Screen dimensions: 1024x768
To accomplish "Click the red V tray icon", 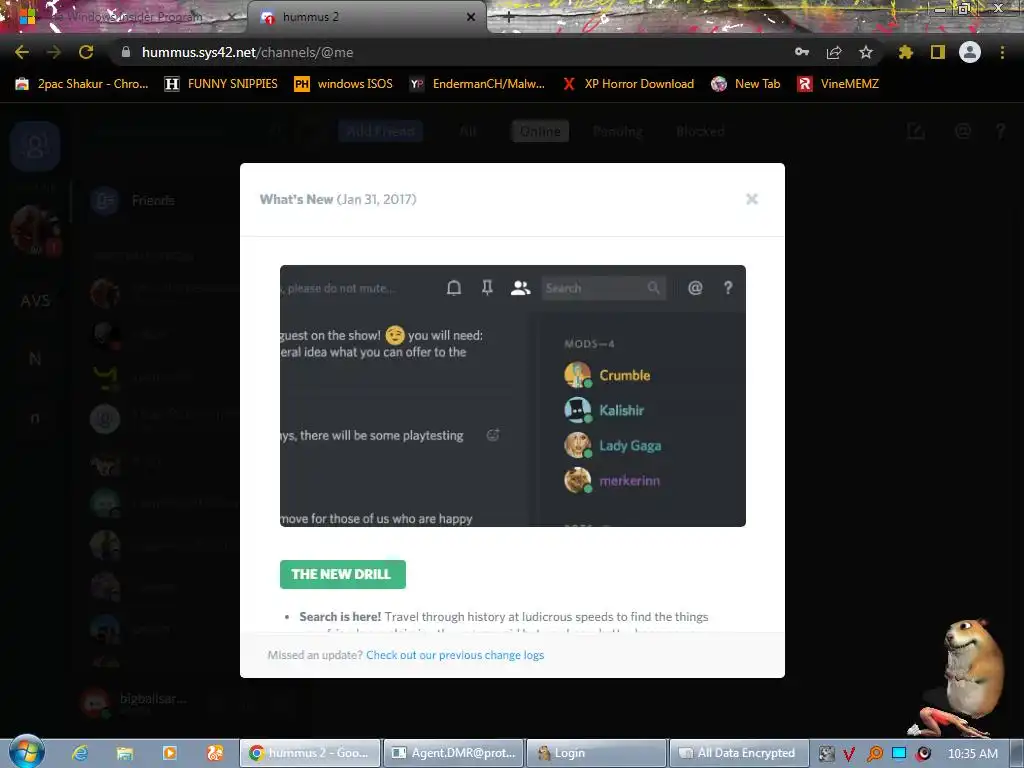I will tap(849, 754).
